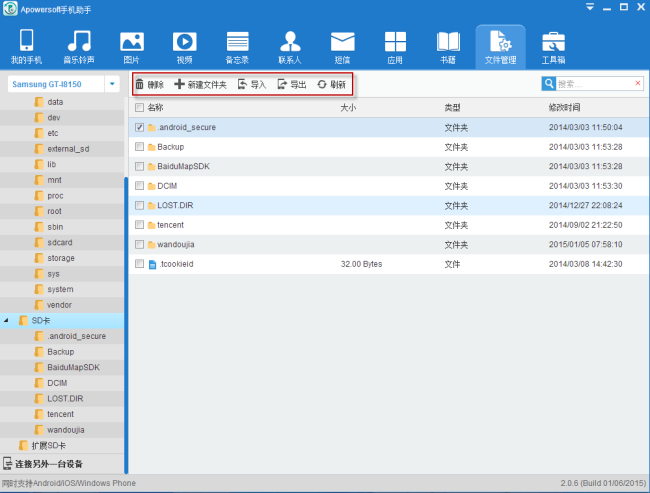650x493 pixels.
Task: Click the .tcookieid file name
Action: (x=176, y=264)
